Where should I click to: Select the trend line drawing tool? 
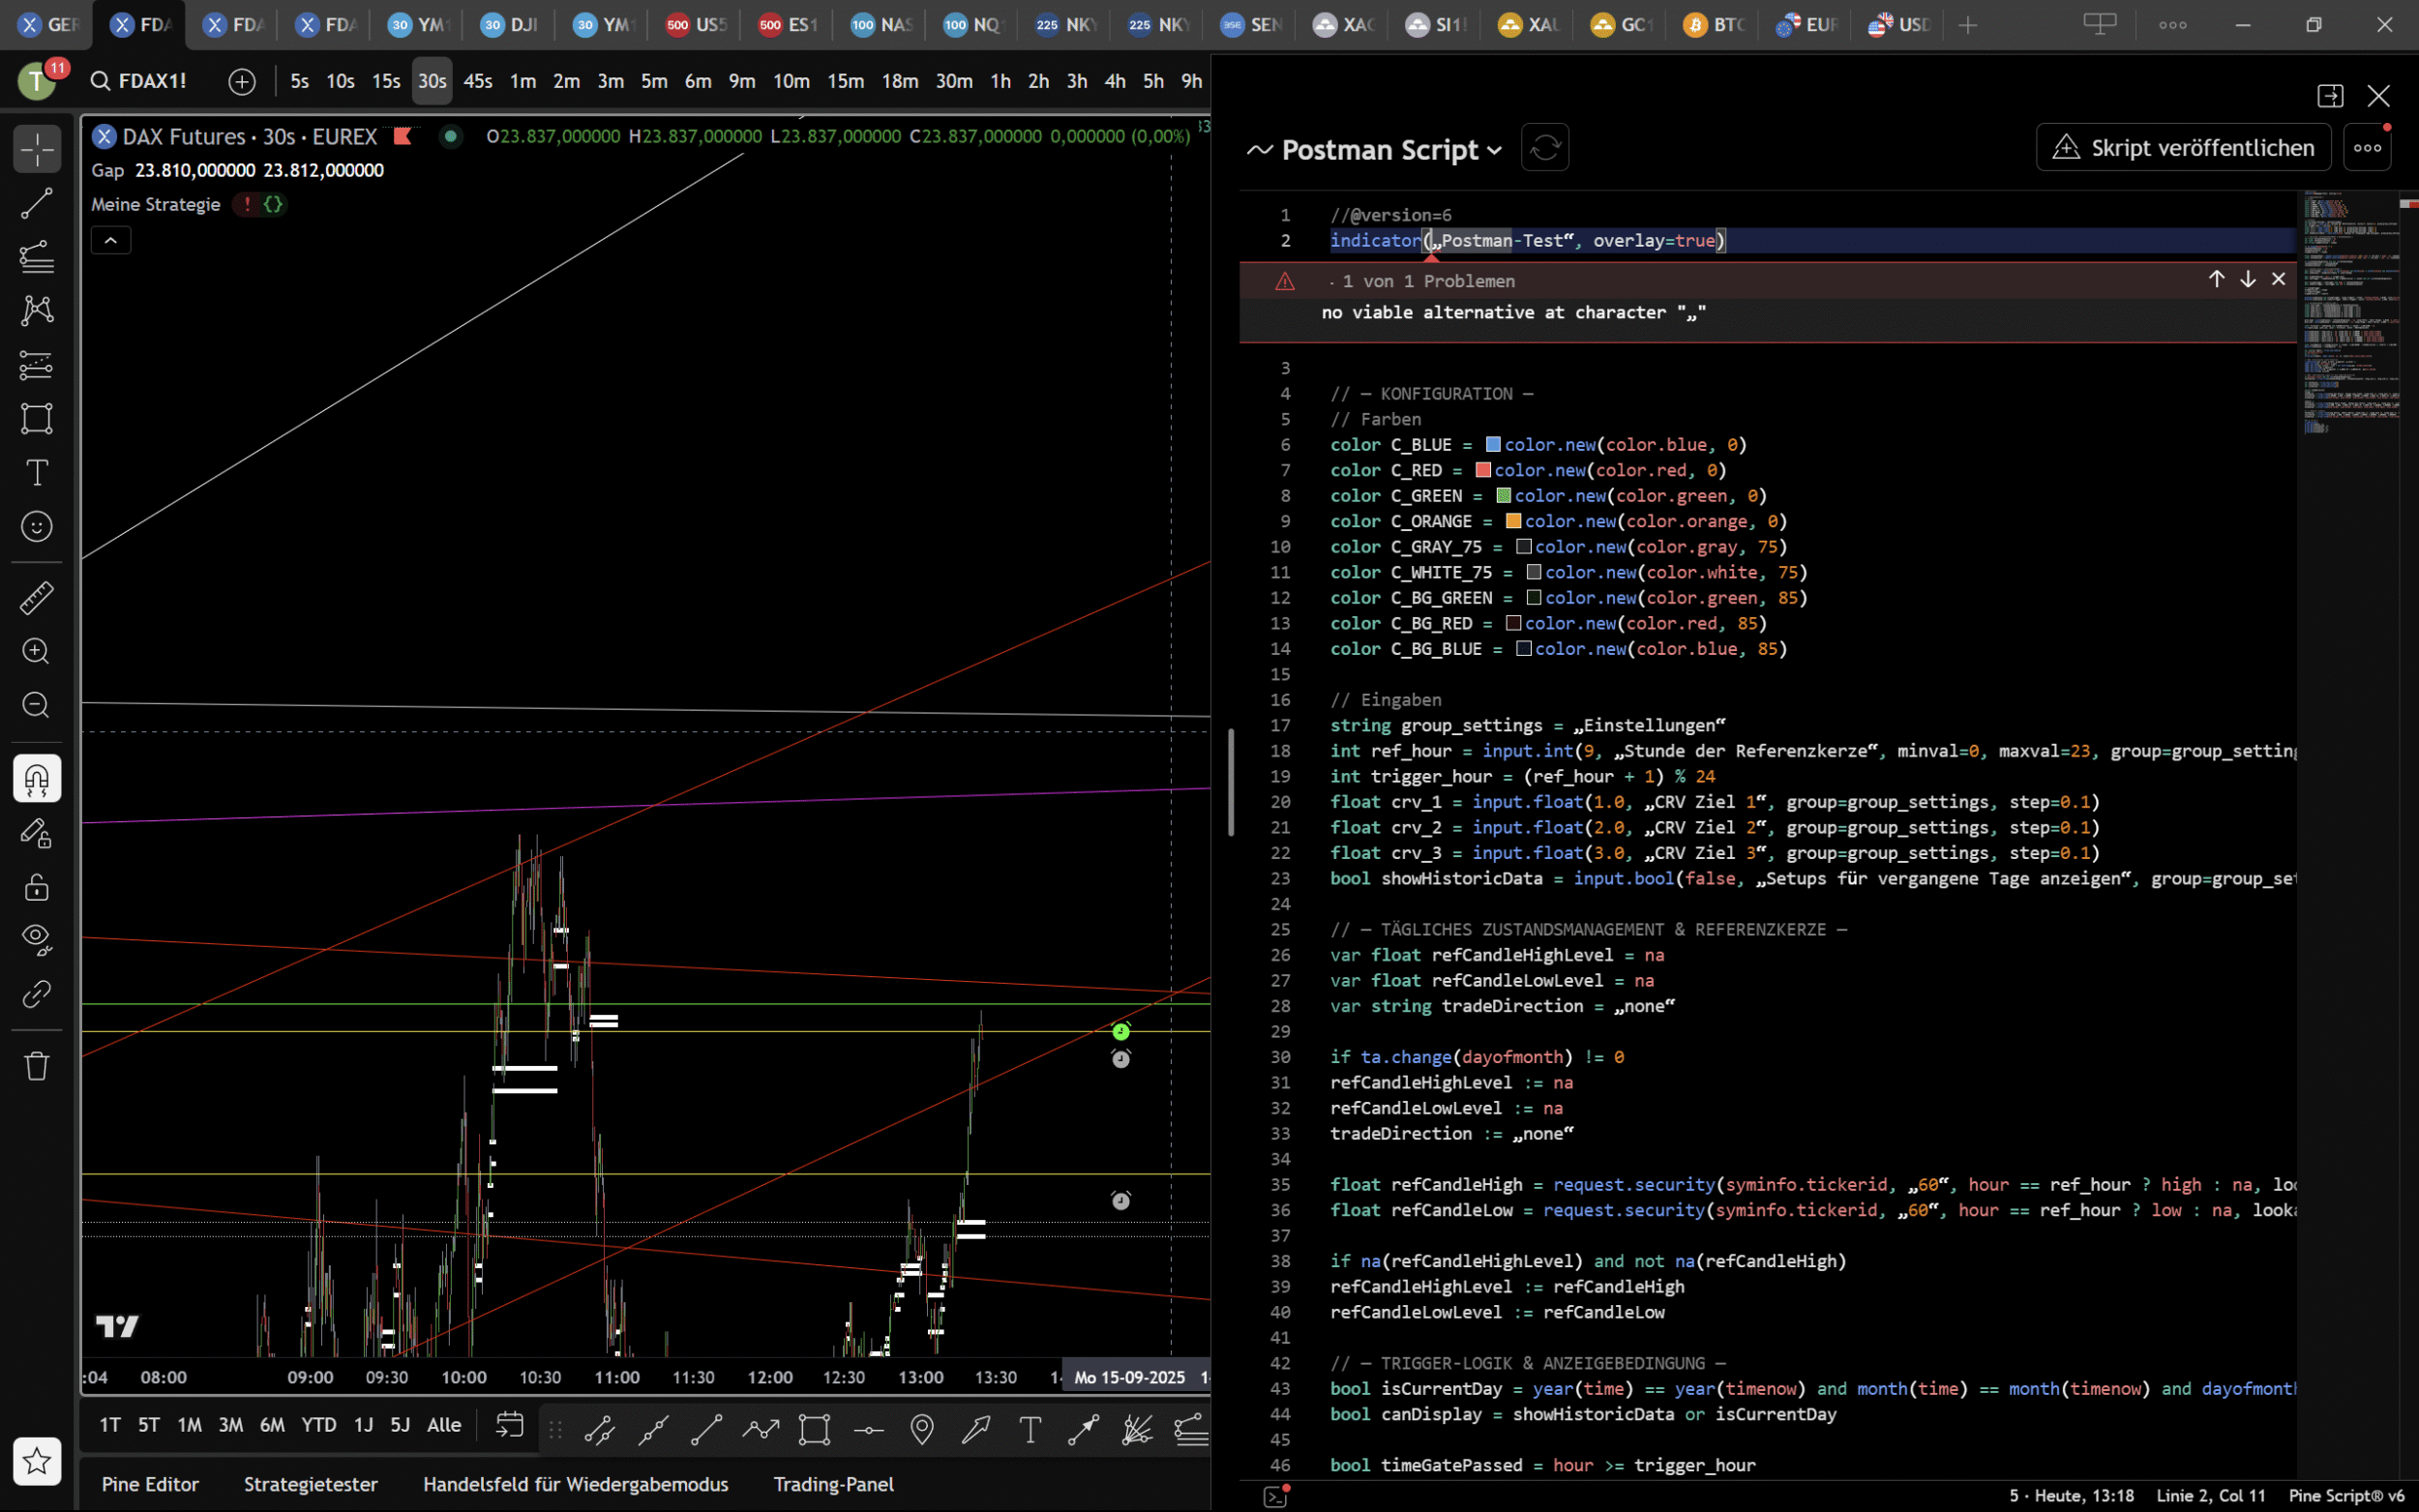[37, 204]
